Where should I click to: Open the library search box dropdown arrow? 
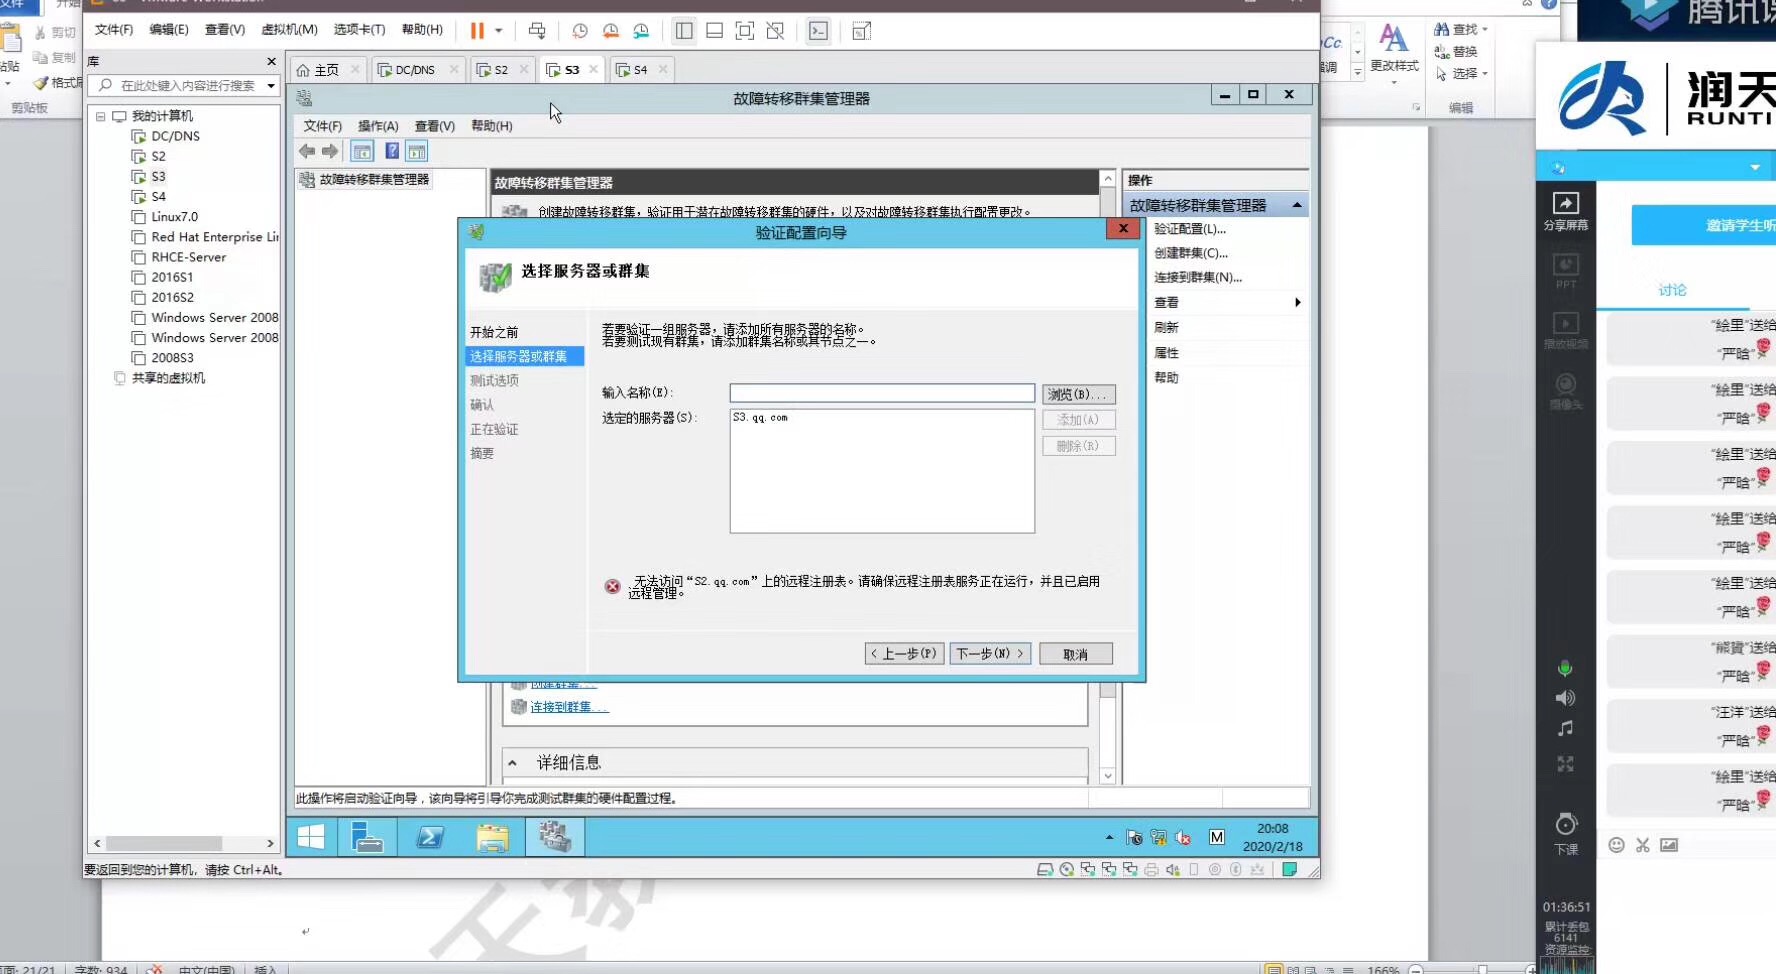click(x=271, y=86)
